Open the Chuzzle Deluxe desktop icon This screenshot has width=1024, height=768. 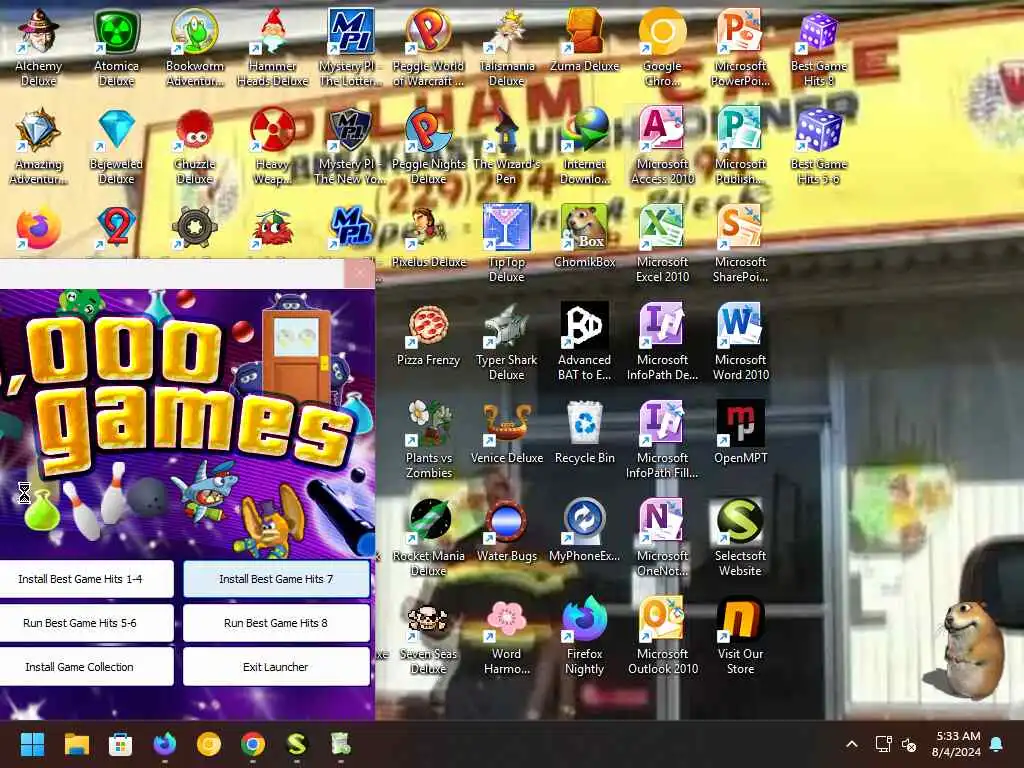point(195,145)
